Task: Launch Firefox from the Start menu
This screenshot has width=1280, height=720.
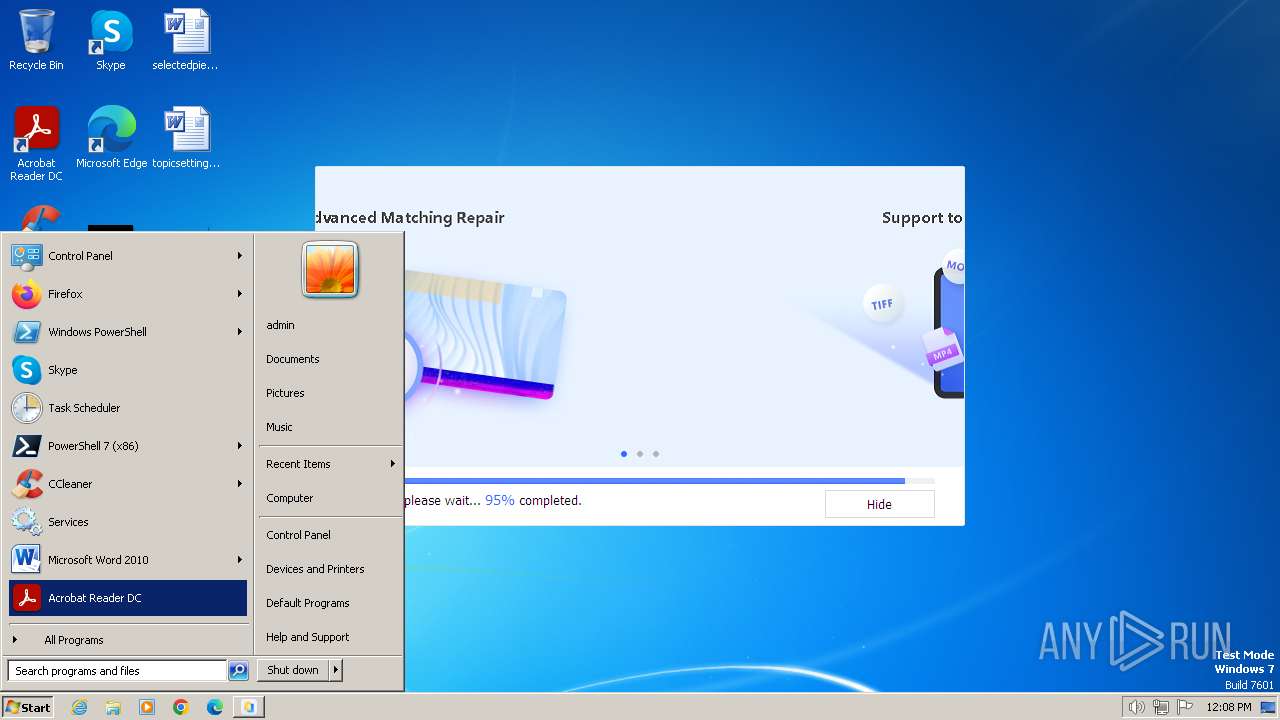Action: click(127, 294)
